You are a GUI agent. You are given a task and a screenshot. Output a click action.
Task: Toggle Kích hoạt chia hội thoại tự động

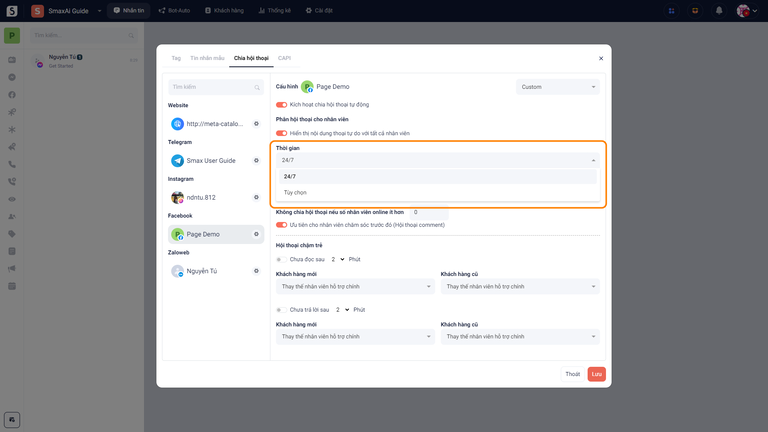[281, 104]
